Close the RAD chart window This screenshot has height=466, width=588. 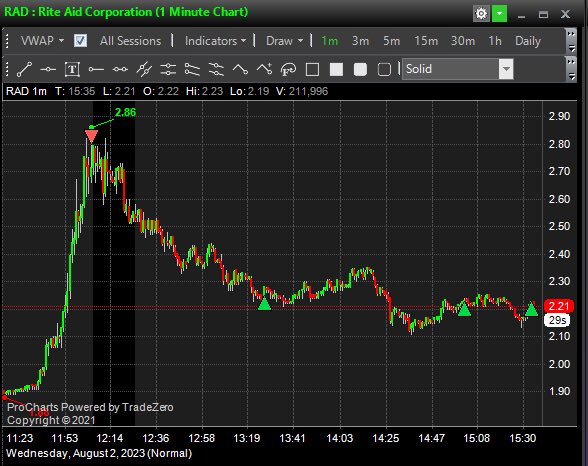566,15
